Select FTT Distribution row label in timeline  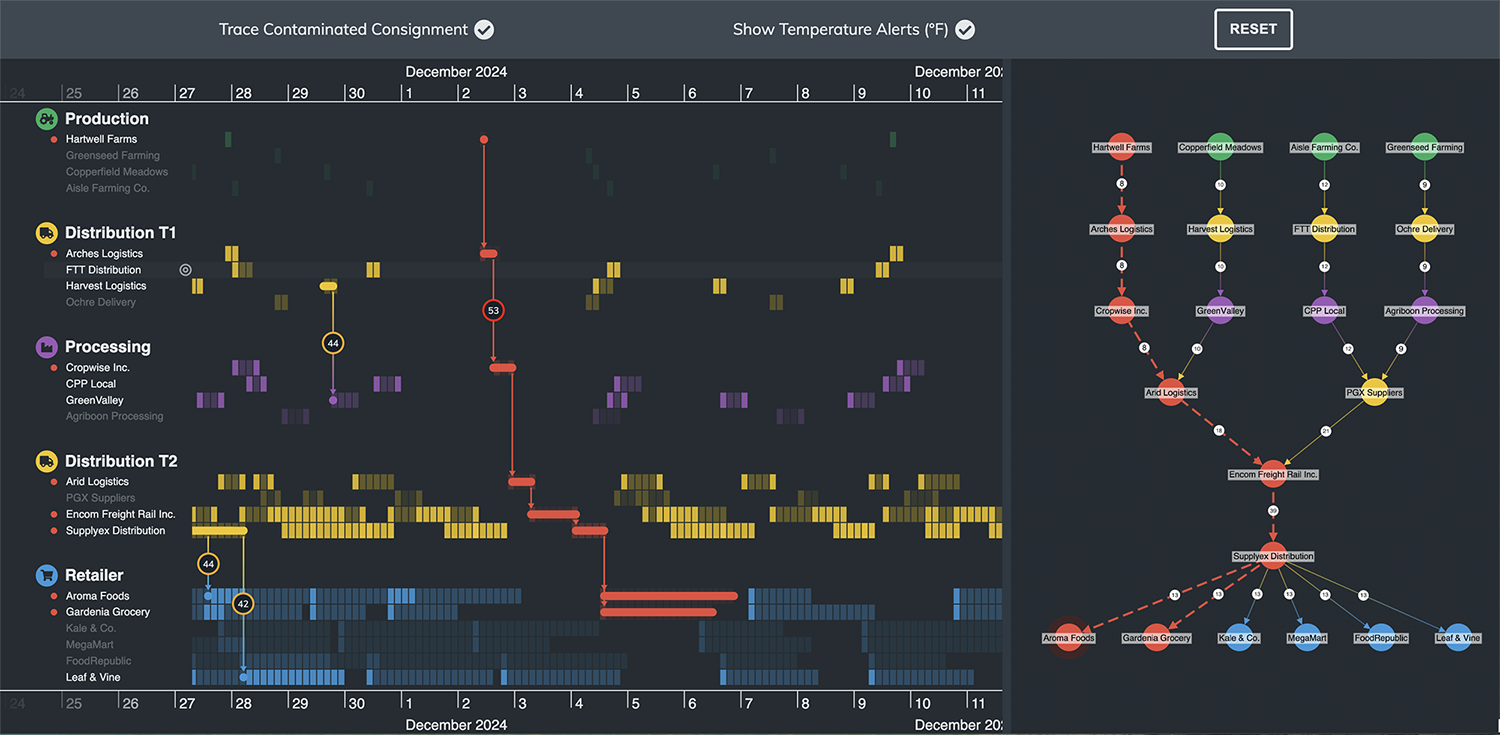point(103,270)
